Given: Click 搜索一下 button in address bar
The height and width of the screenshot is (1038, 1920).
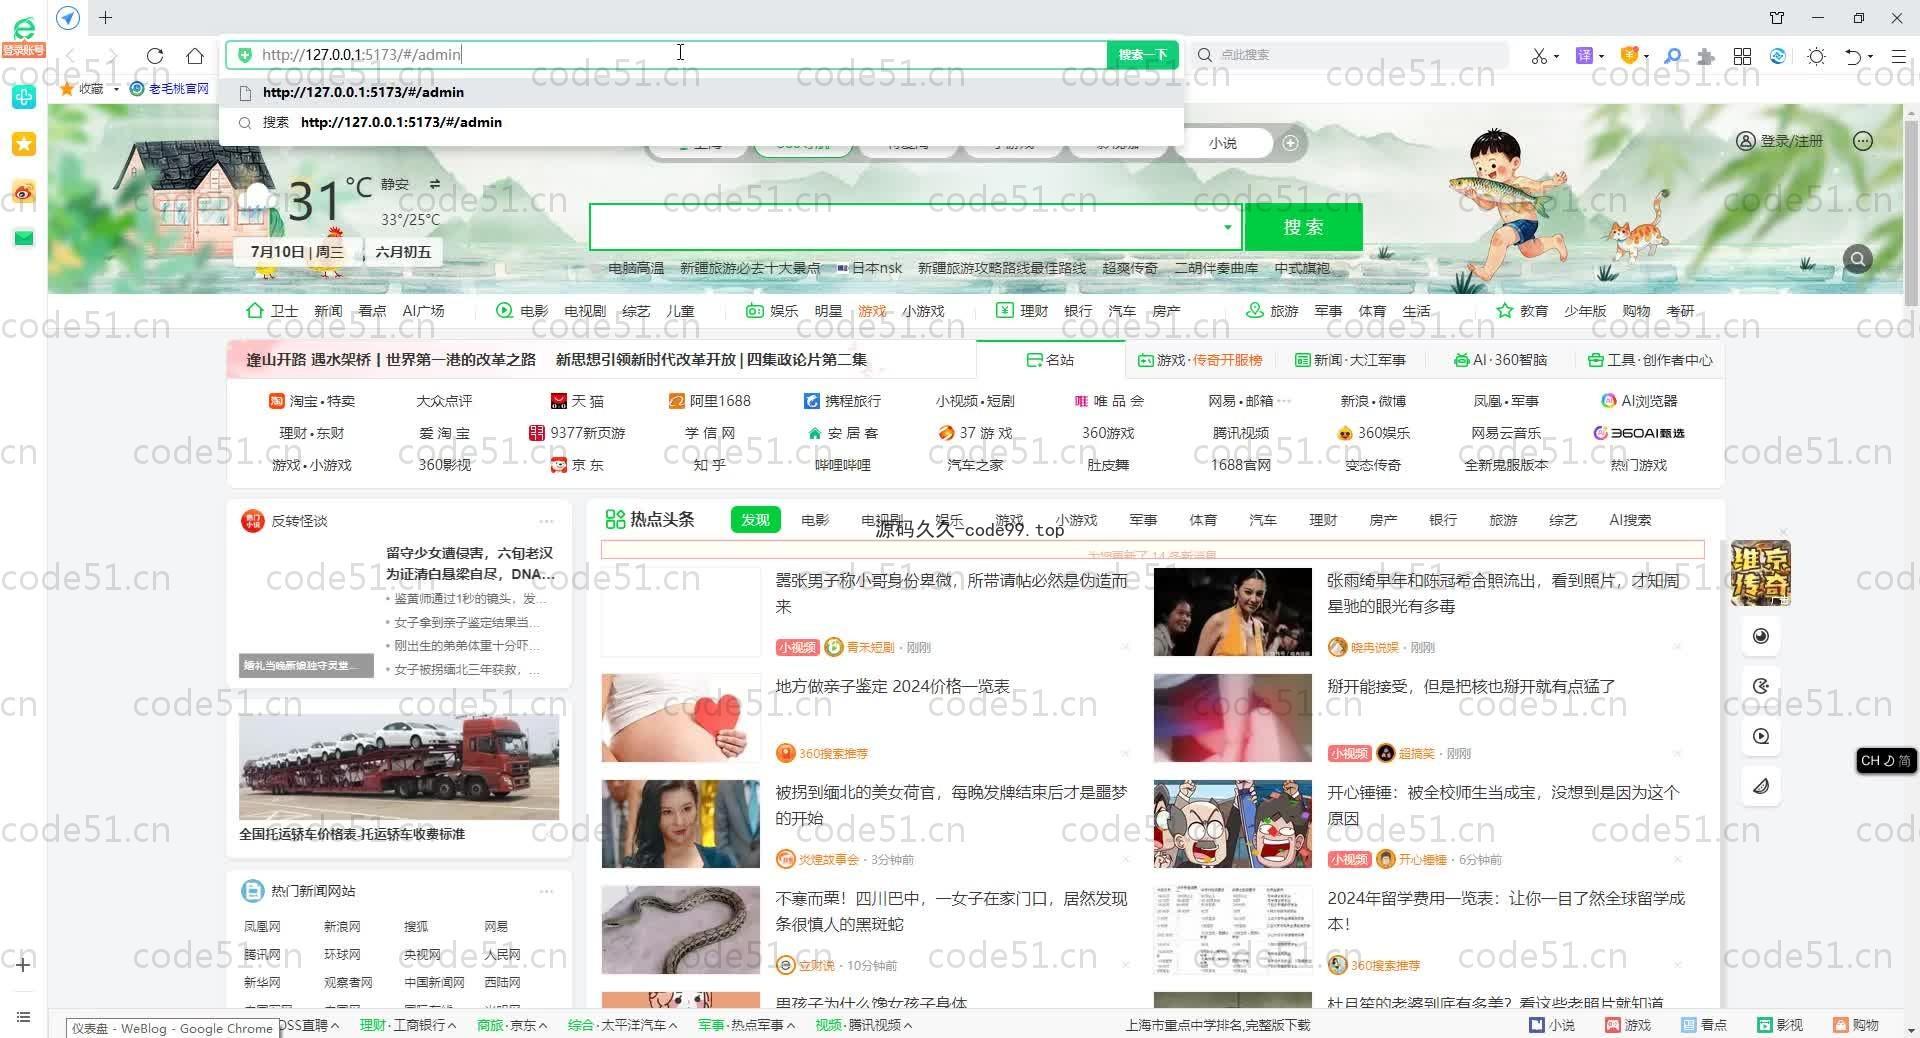Looking at the screenshot, I should [x=1143, y=55].
